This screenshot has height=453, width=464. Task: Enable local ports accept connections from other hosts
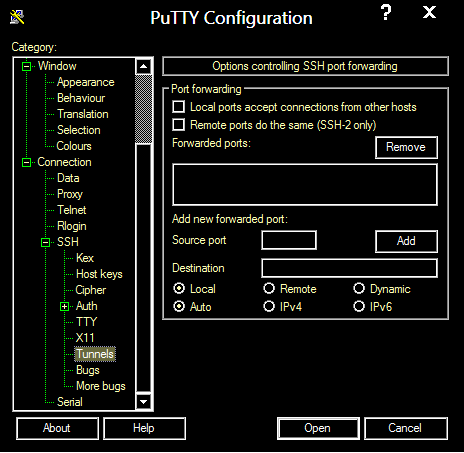point(179,107)
